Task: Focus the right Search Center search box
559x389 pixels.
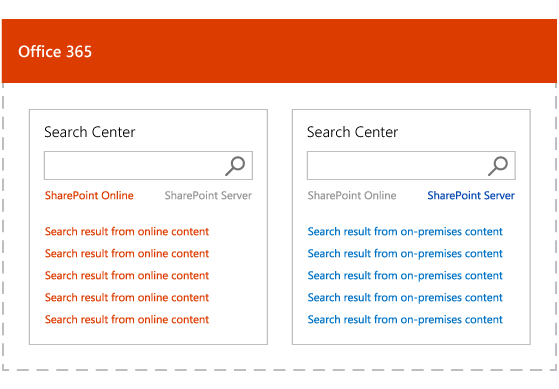Action: coord(411,165)
